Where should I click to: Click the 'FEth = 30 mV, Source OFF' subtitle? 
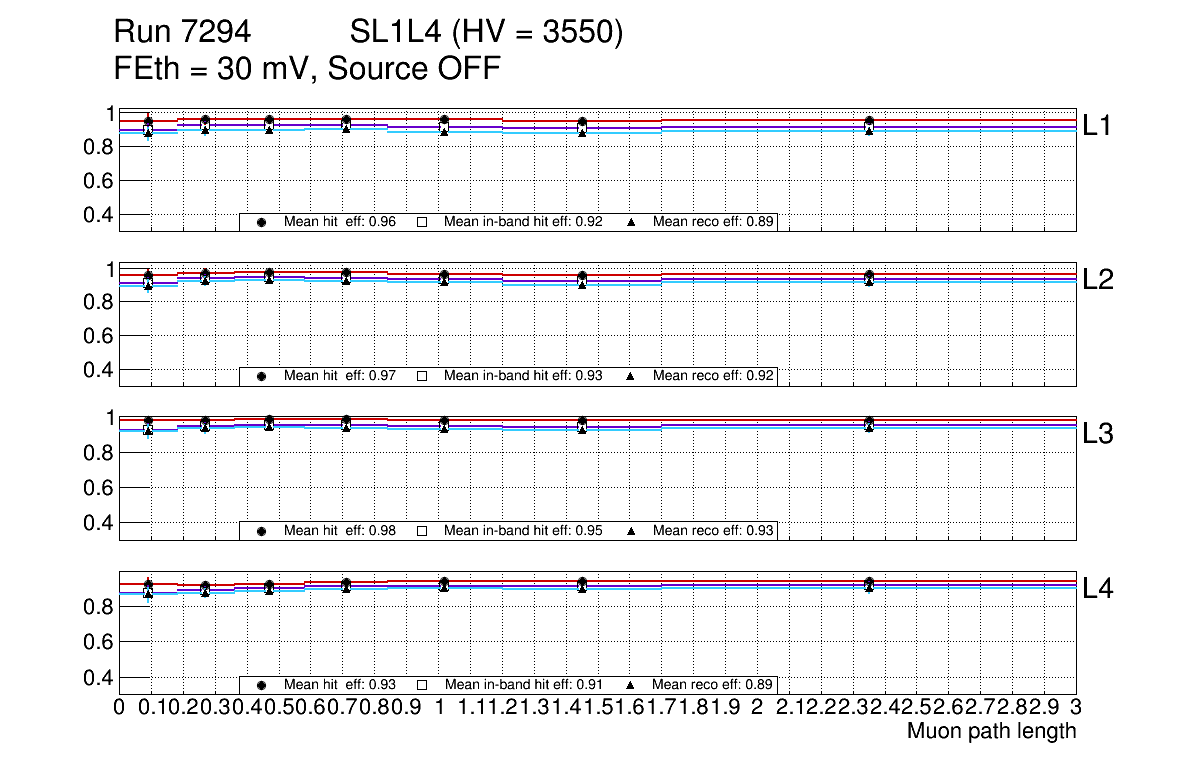click(x=307, y=70)
